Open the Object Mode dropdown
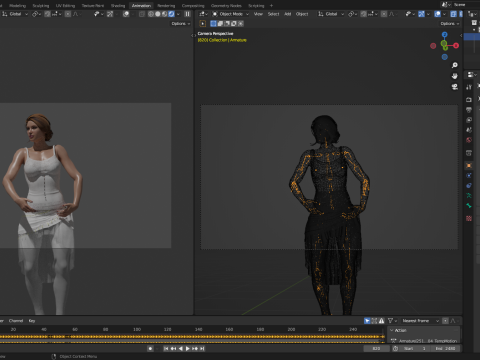This screenshot has height=360, width=480. pyautogui.click(x=231, y=14)
